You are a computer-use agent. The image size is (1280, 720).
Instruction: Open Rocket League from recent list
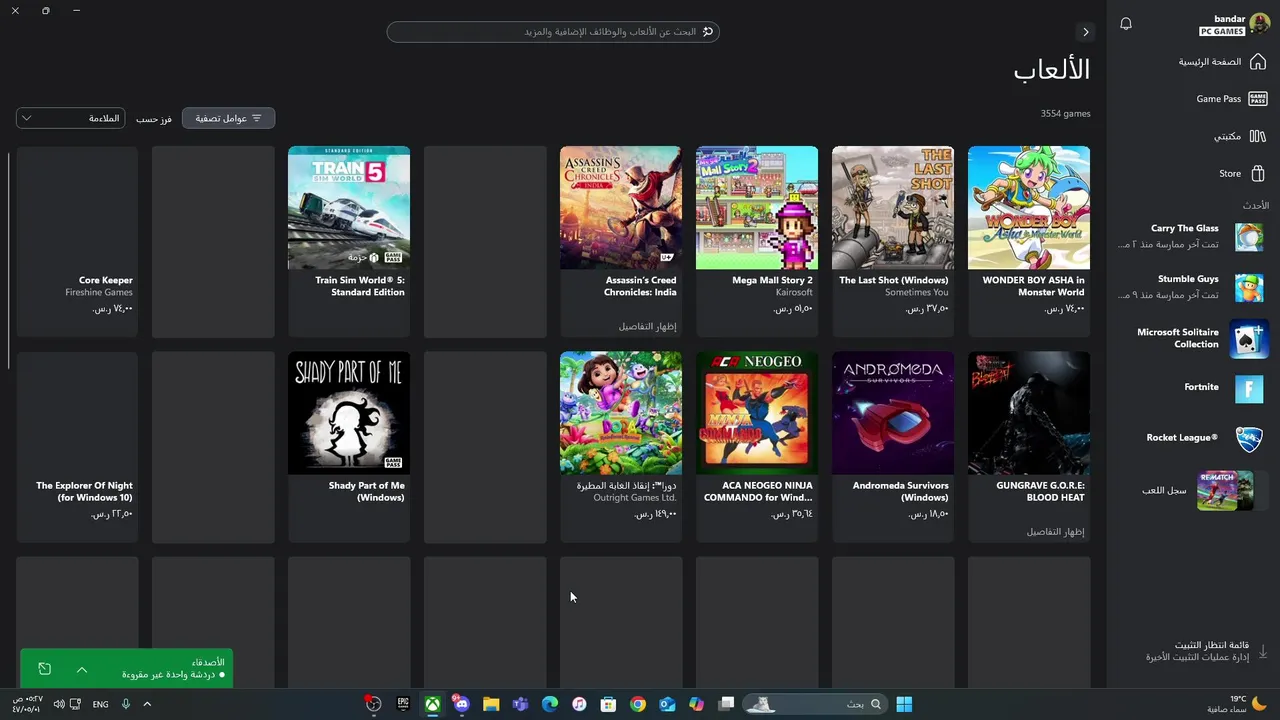(x=1204, y=438)
